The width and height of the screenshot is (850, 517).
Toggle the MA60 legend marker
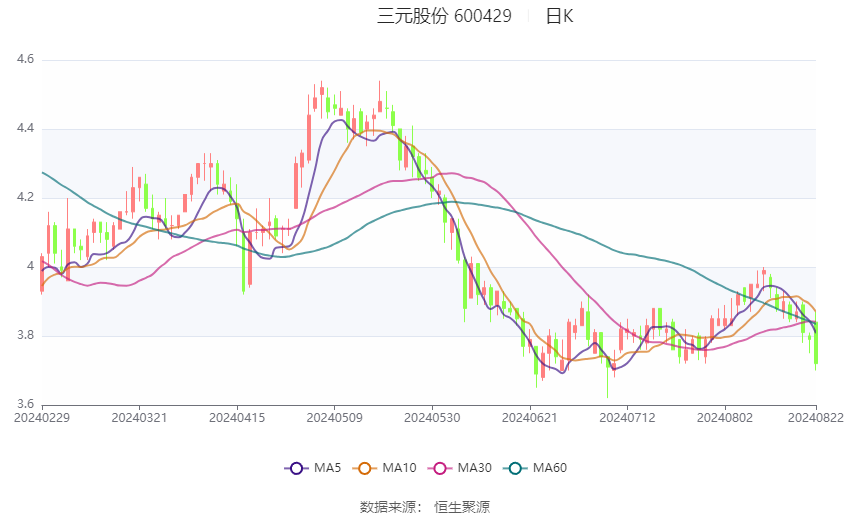tap(515, 468)
